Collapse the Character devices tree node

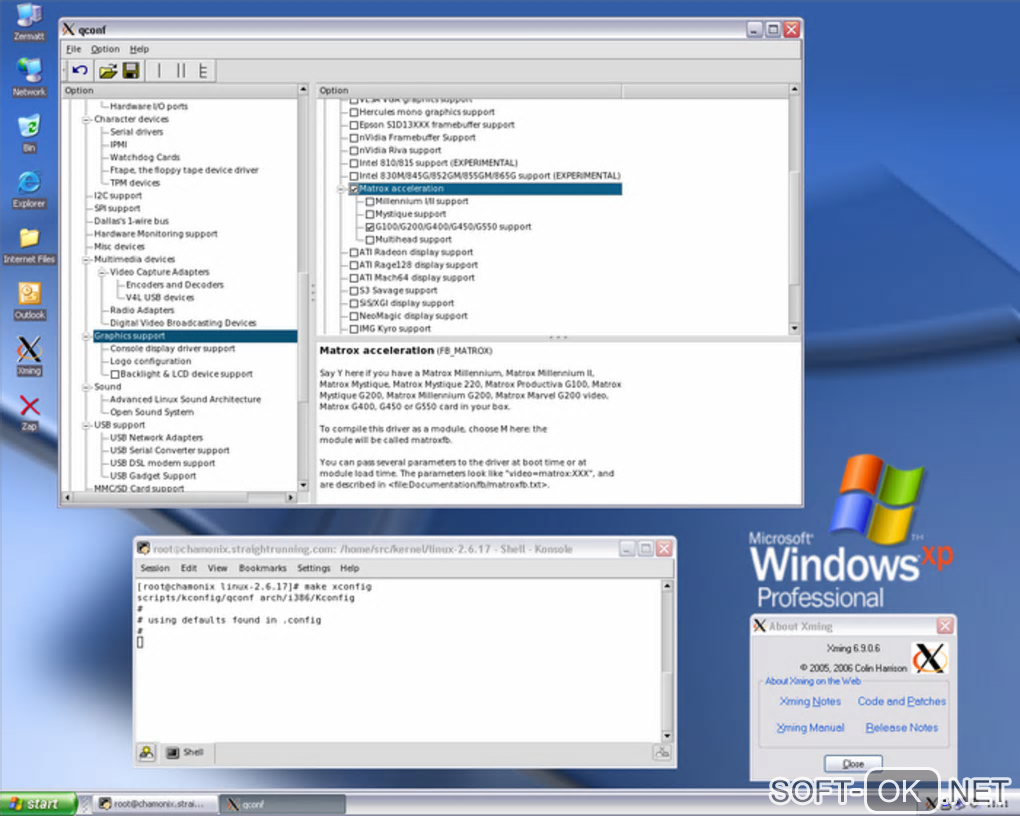[x=86, y=120]
